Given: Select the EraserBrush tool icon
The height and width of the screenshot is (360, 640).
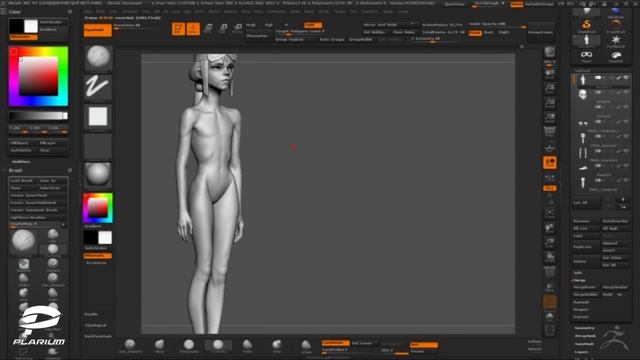Looking at the screenshot, I should 616,26.
